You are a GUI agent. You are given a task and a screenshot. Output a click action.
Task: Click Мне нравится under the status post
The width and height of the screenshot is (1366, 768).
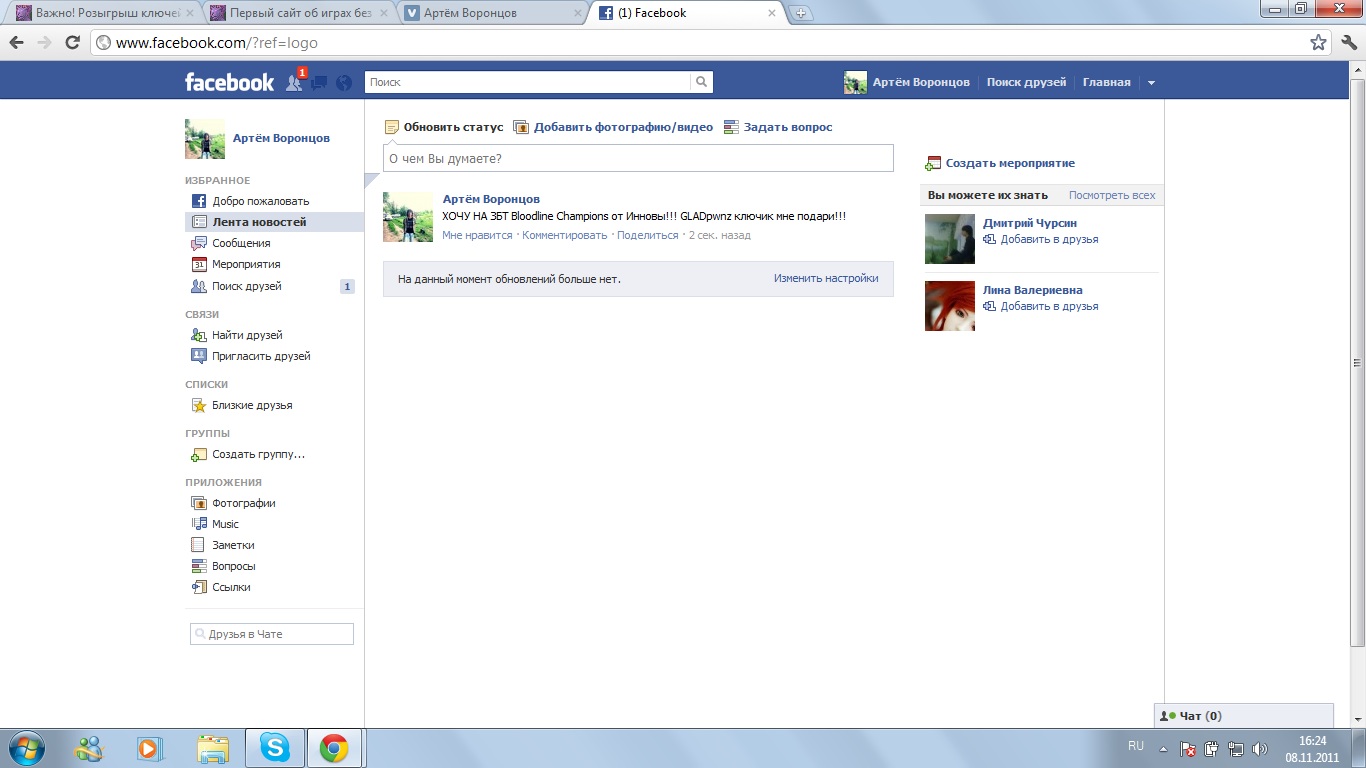[x=477, y=235]
